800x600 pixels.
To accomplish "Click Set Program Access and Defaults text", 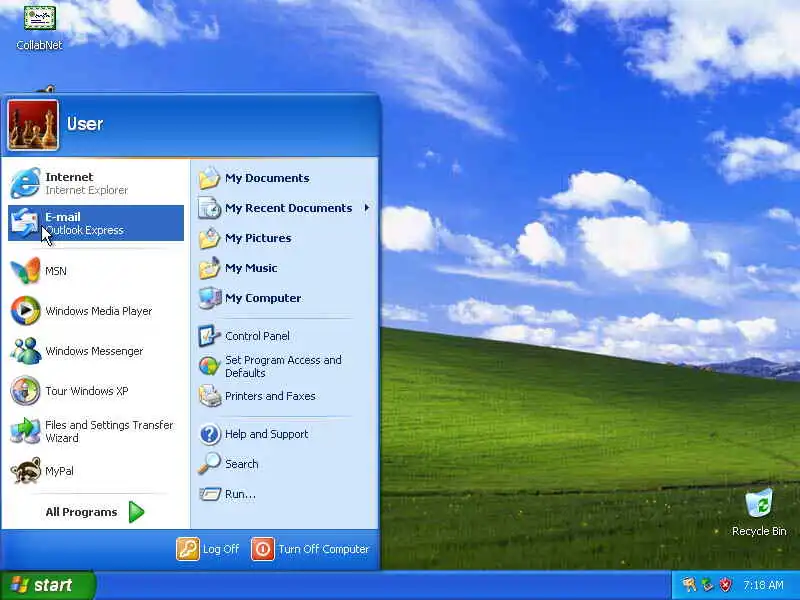I will (283, 366).
